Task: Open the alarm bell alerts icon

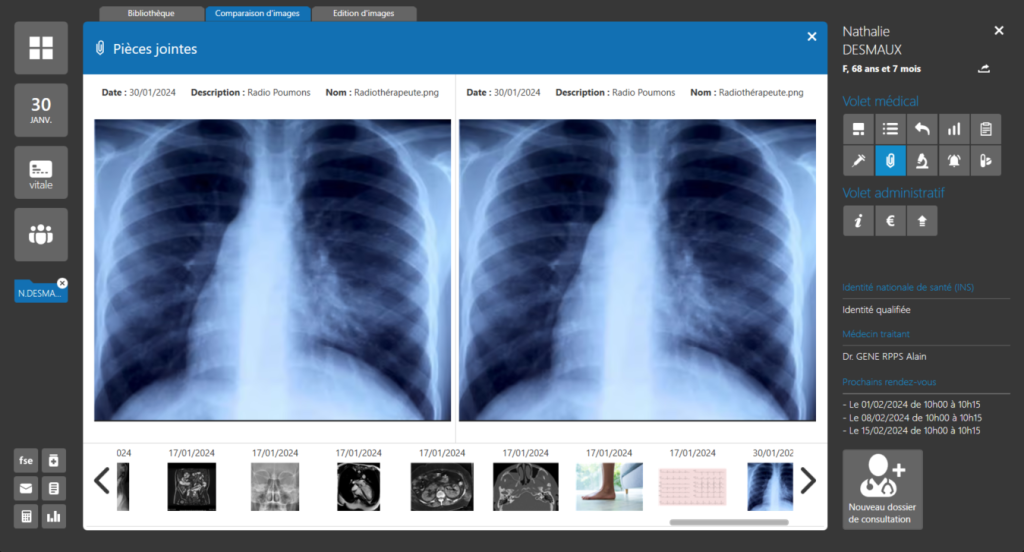Action: pyautogui.click(x=954, y=161)
